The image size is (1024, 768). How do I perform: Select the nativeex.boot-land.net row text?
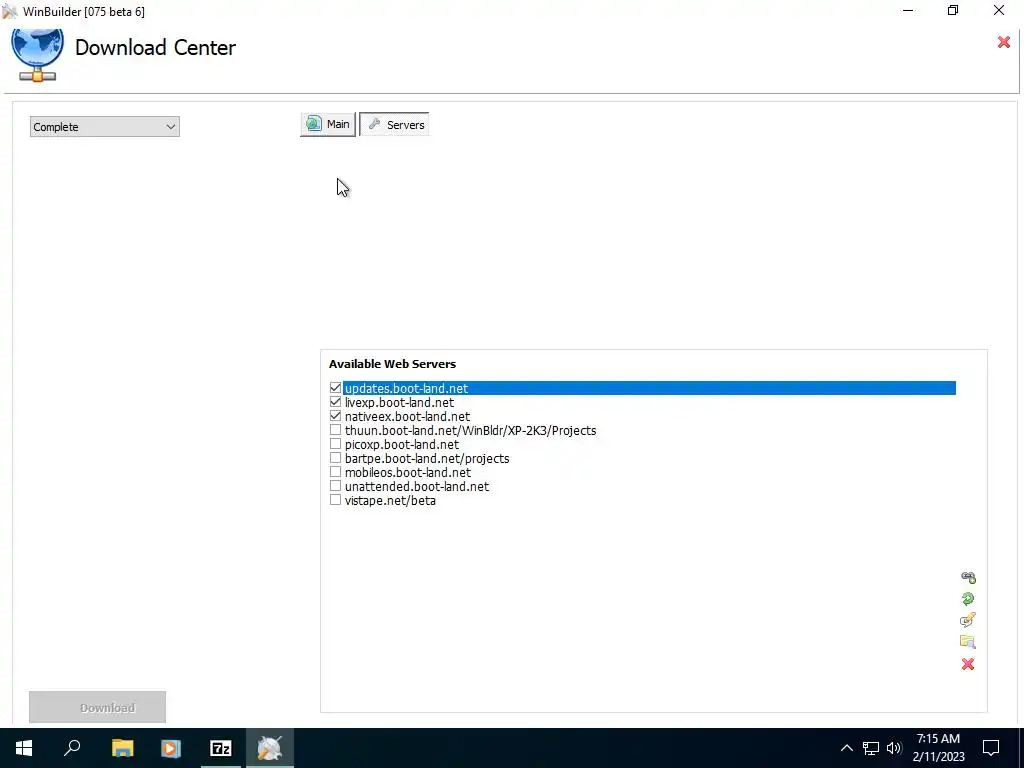pyautogui.click(x=407, y=417)
